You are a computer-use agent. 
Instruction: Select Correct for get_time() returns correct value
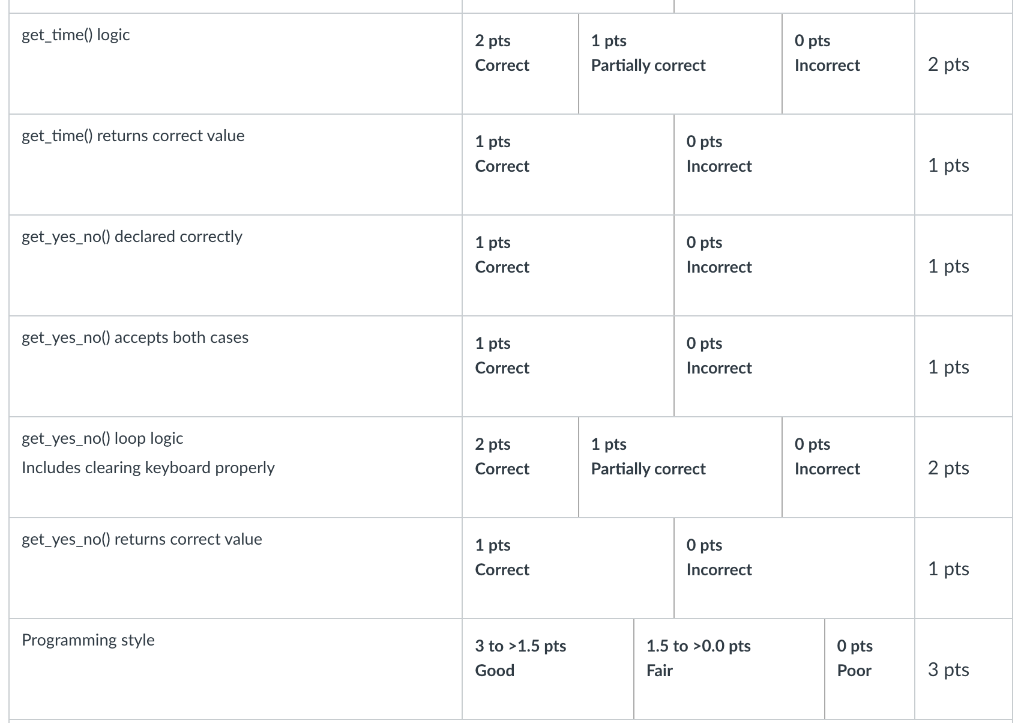click(502, 155)
